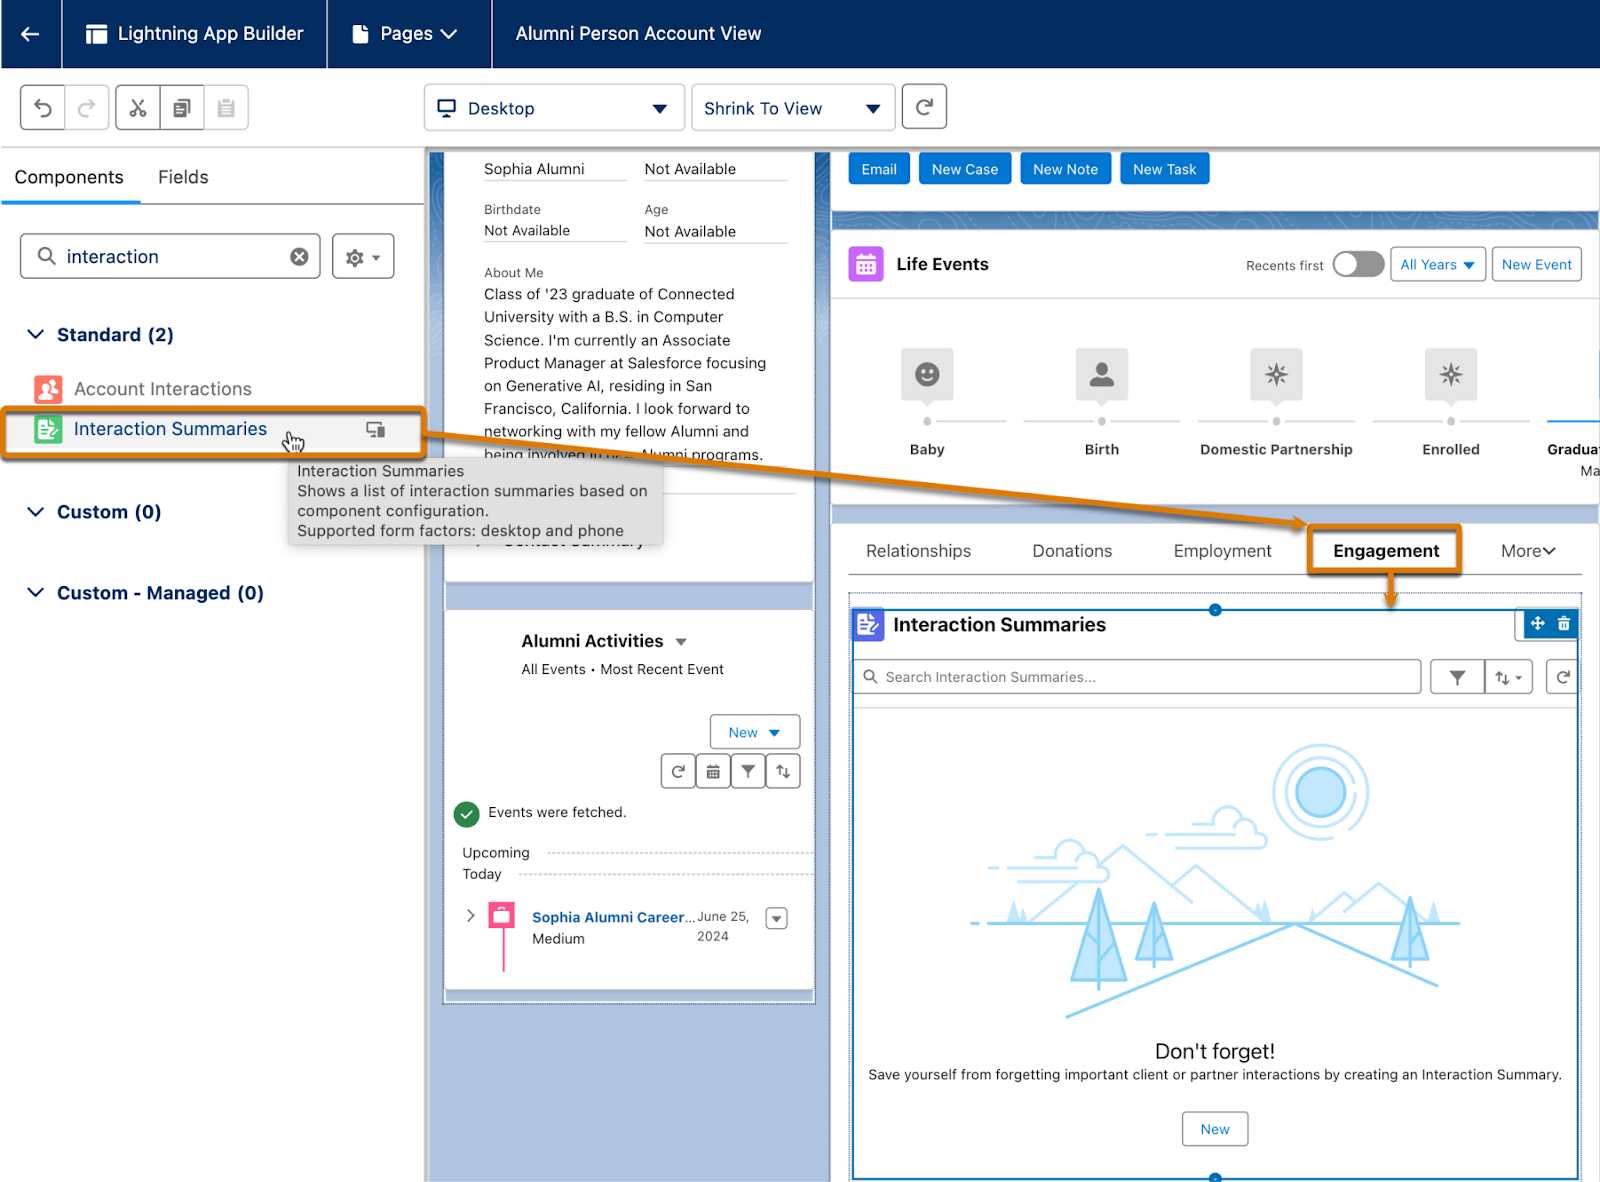
Task: Open filter for Interaction Summaries
Action: pyautogui.click(x=1457, y=677)
